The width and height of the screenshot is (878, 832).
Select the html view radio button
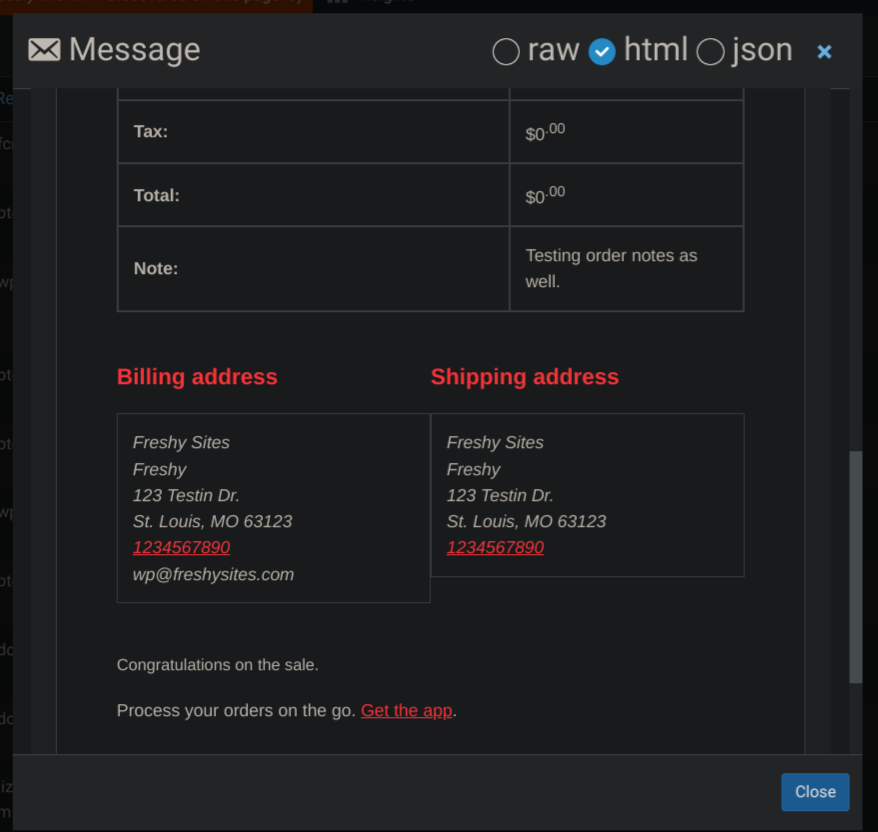tap(601, 50)
